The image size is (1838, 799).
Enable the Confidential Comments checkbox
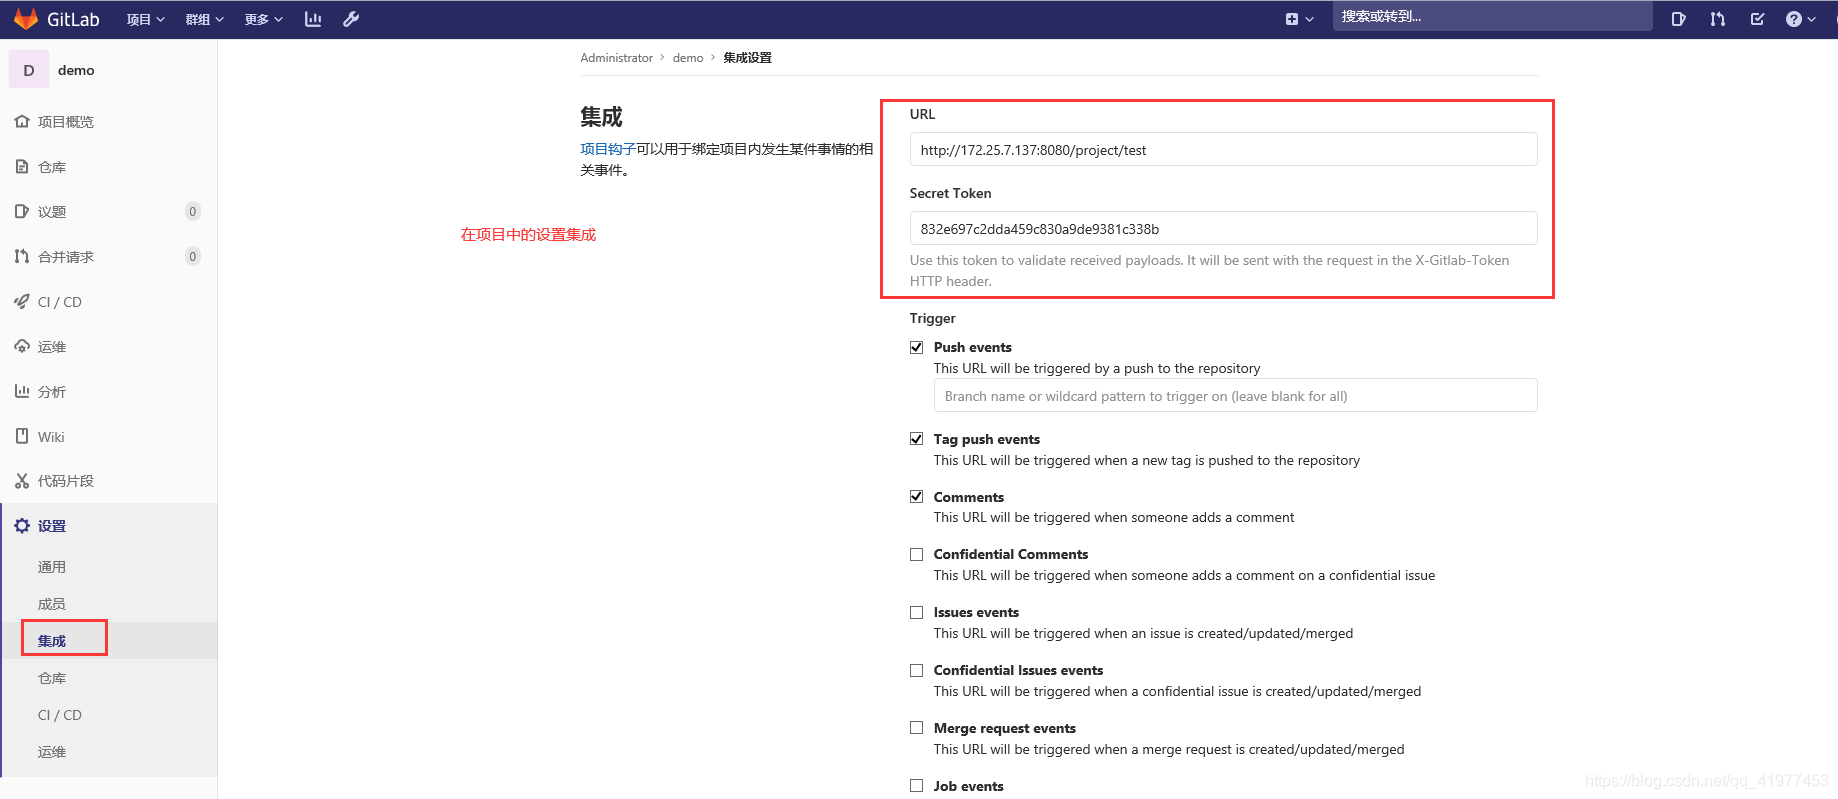click(916, 554)
